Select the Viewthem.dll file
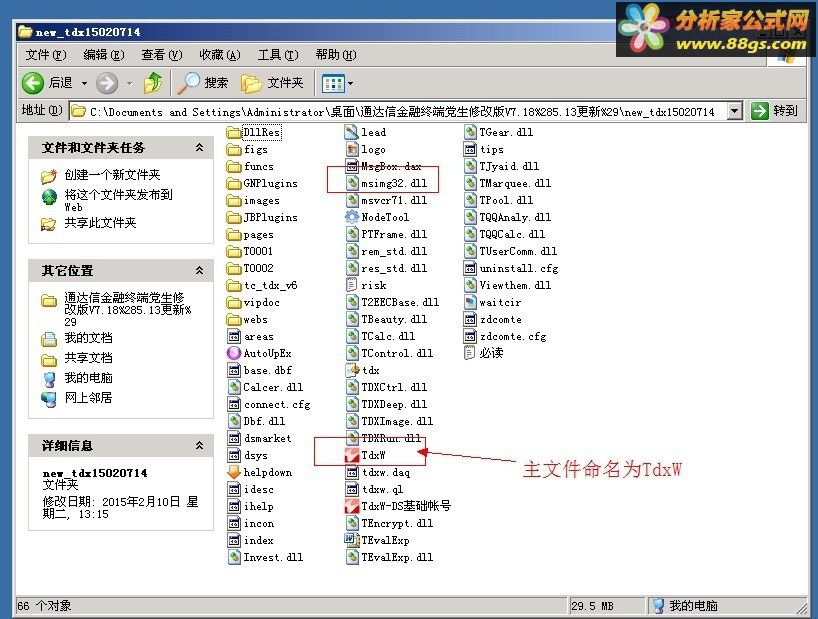This screenshot has width=818, height=619. (x=507, y=285)
